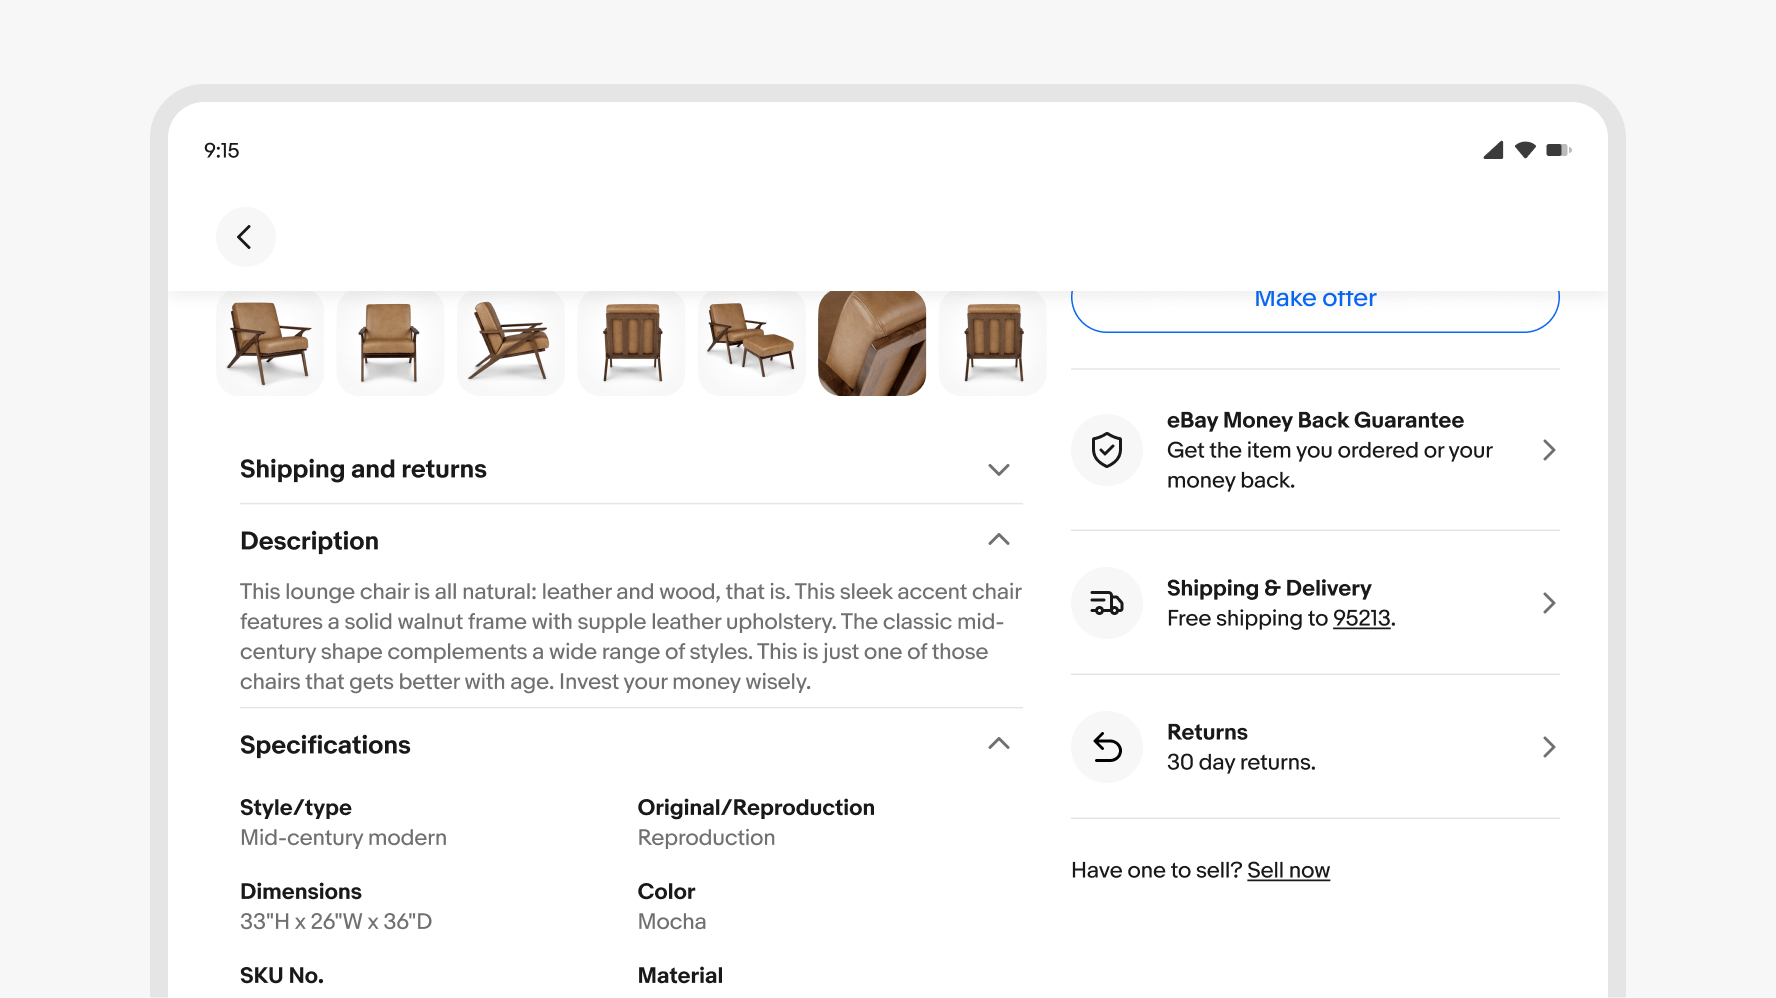Collapse the Description section

[x=998, y=540]
